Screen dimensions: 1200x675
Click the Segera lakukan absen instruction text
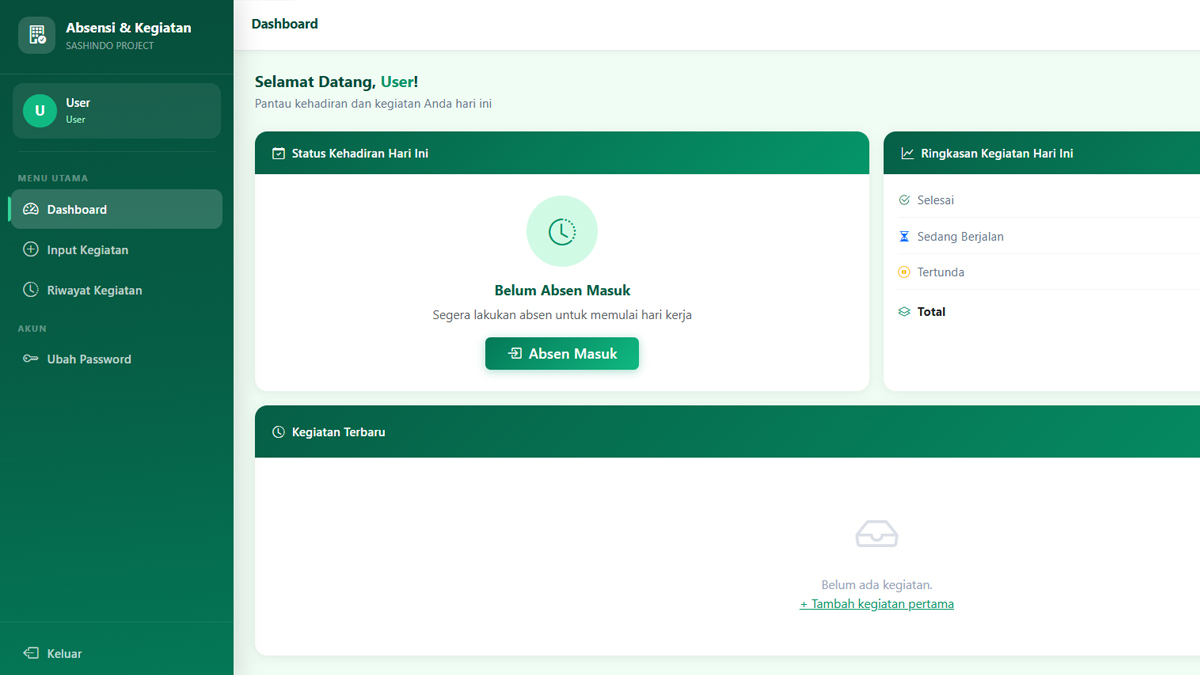point(562,315)
